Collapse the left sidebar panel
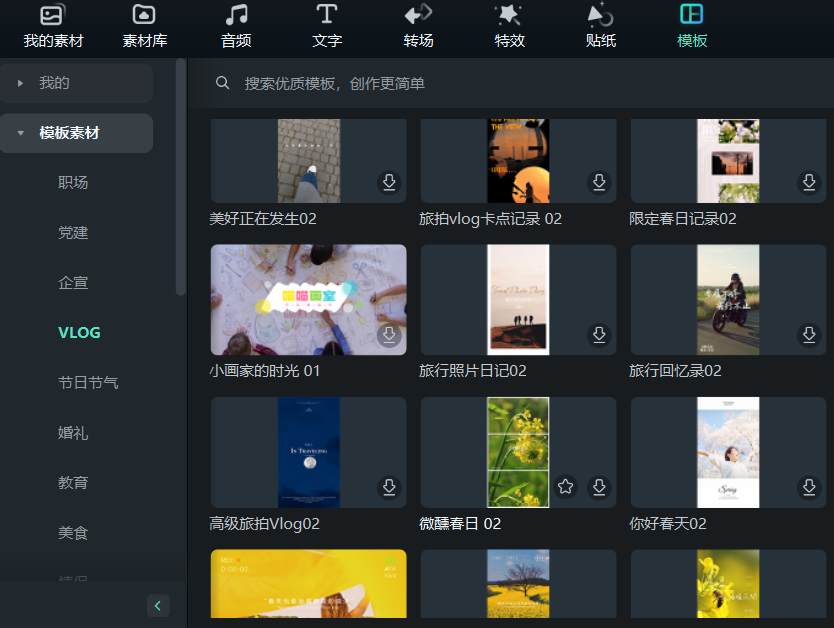This screenshot has width=834, height=628. [x=158, y=605]
